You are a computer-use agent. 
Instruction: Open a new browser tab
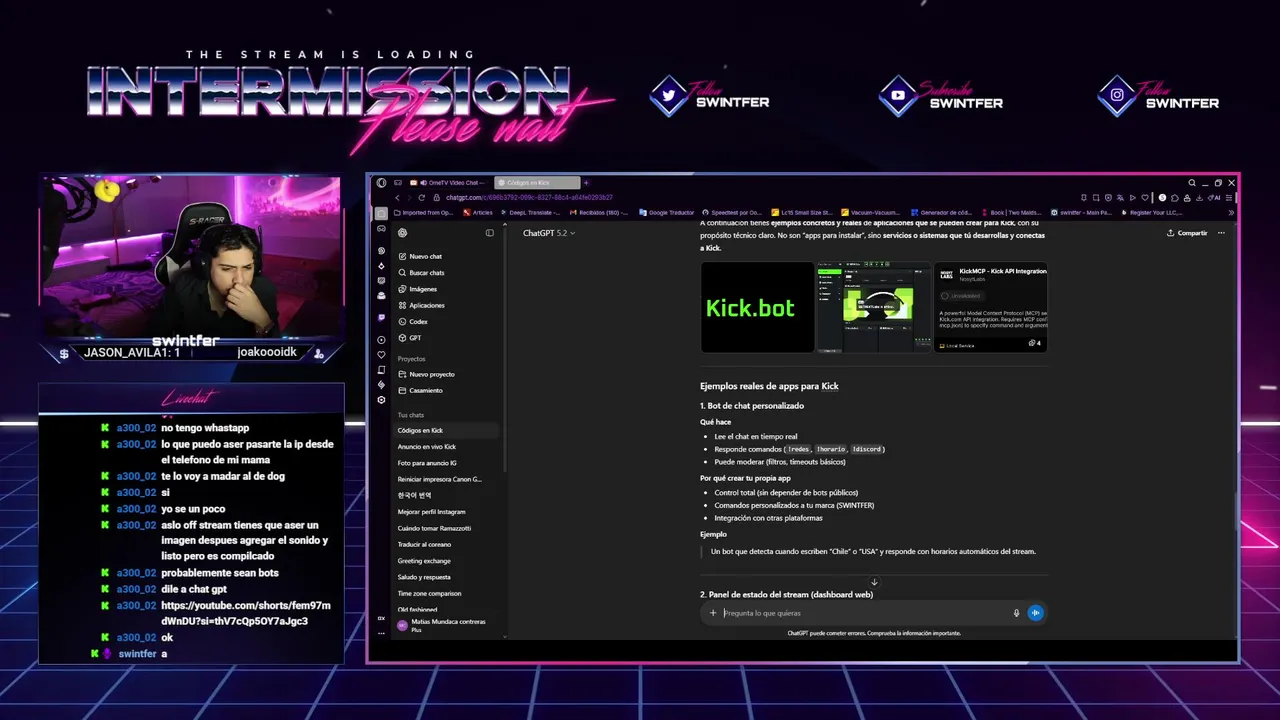pos(587,183)
